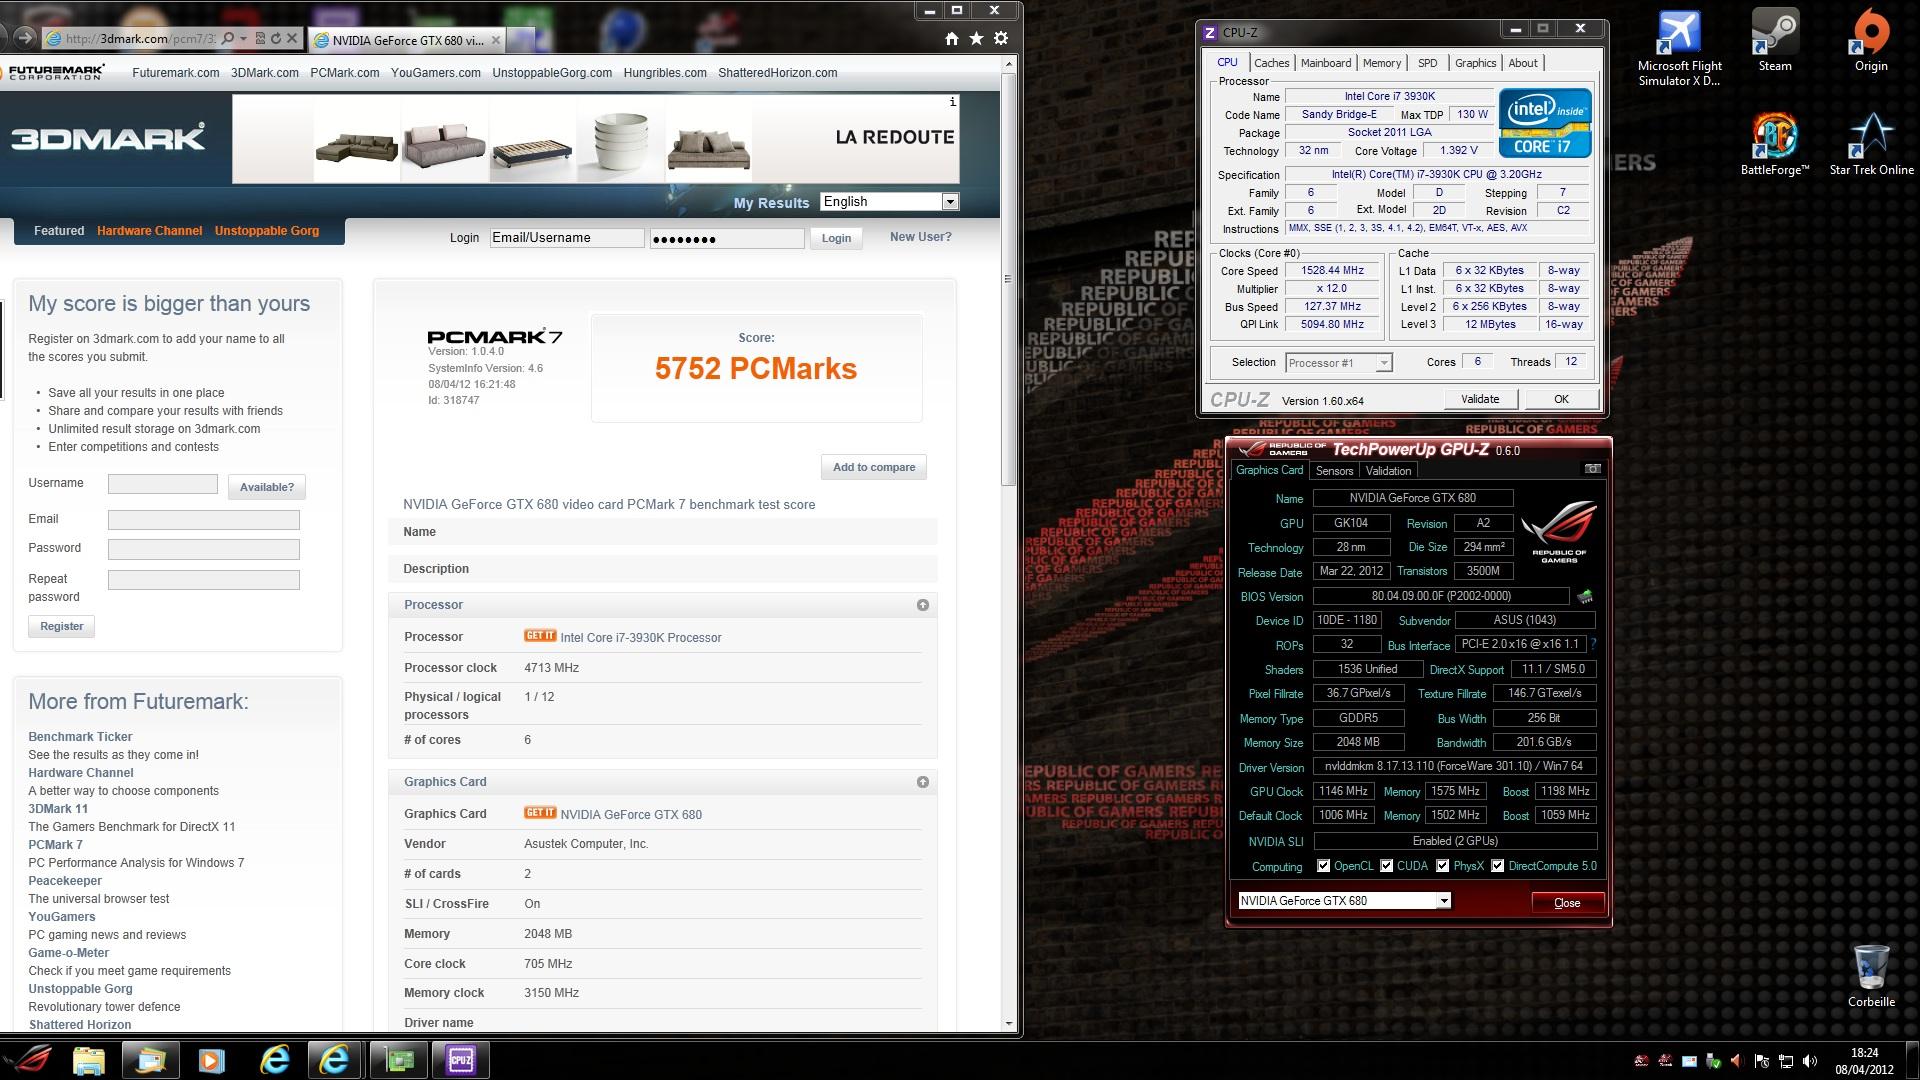Refresh the page in Internet Explorer

pyautogui.click(x=275, y=39)
